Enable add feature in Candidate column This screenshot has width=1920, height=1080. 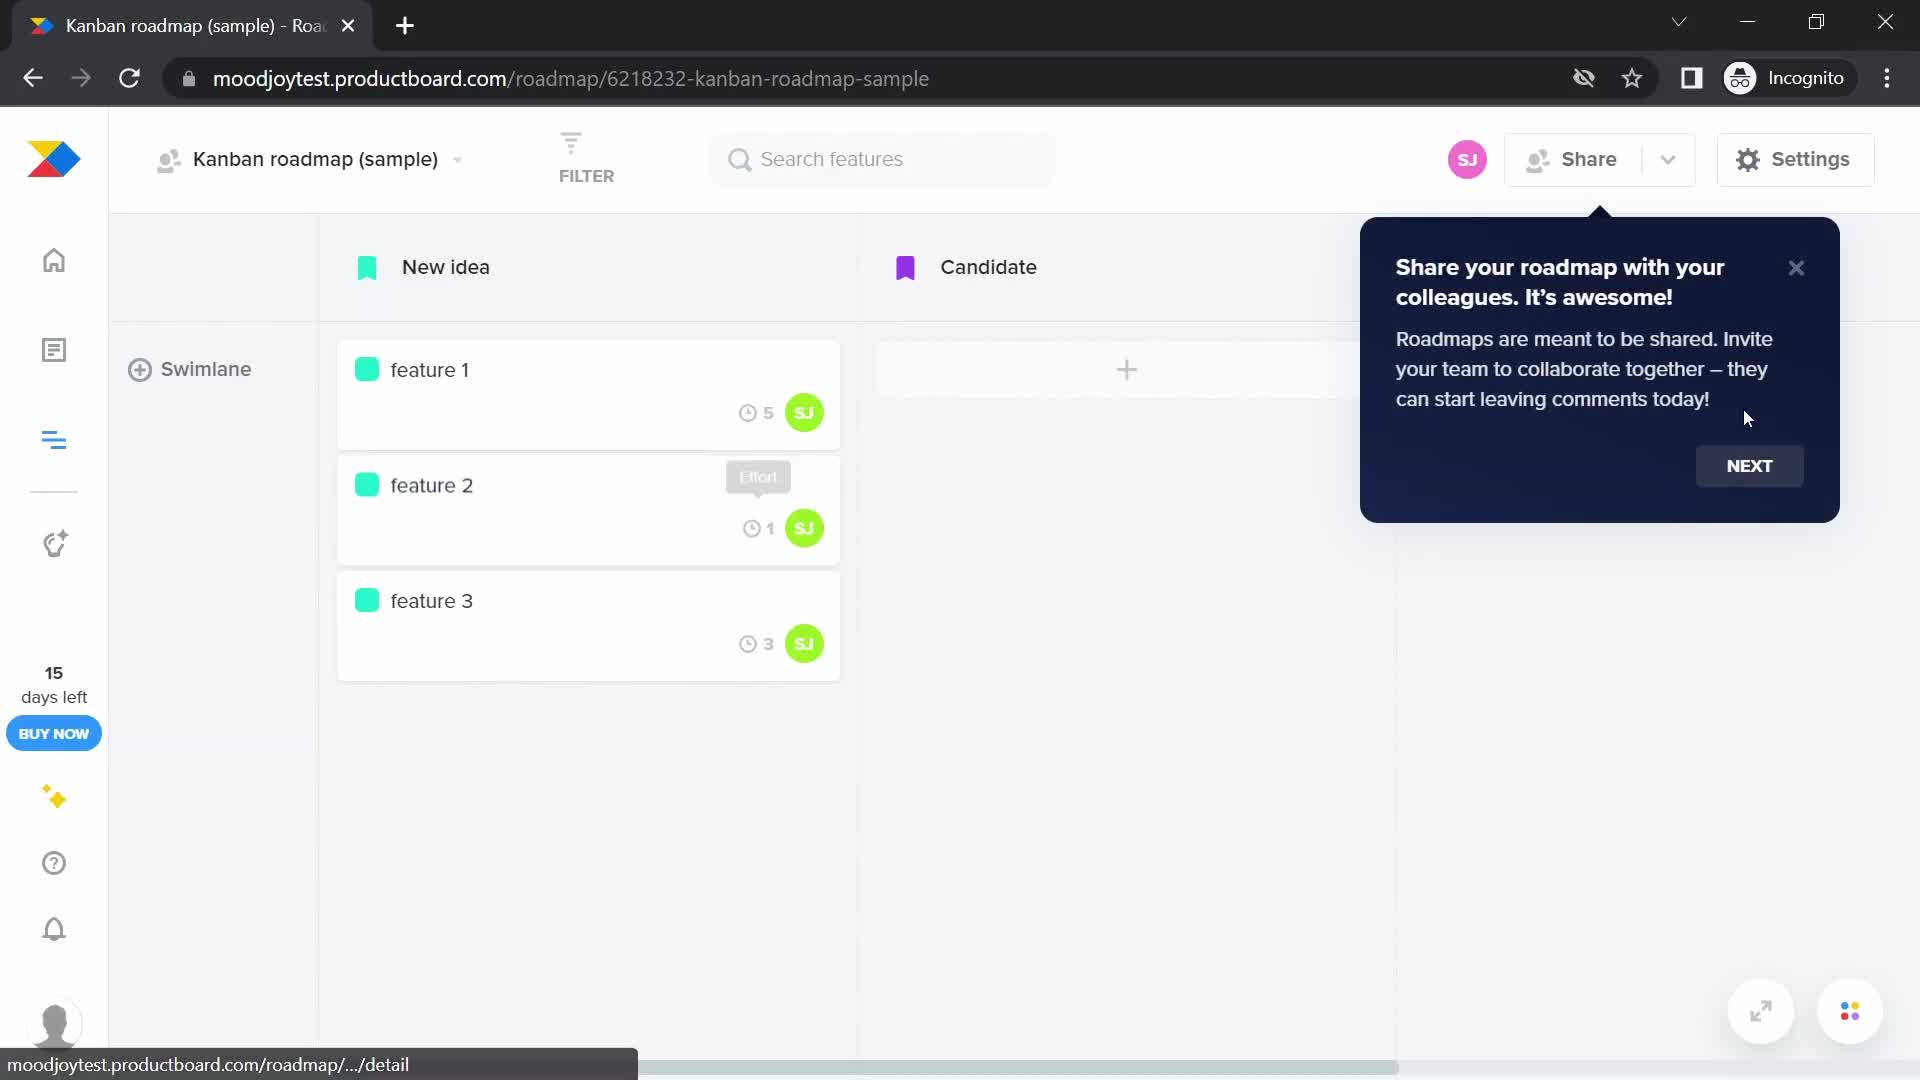[x=1129, y=368]
